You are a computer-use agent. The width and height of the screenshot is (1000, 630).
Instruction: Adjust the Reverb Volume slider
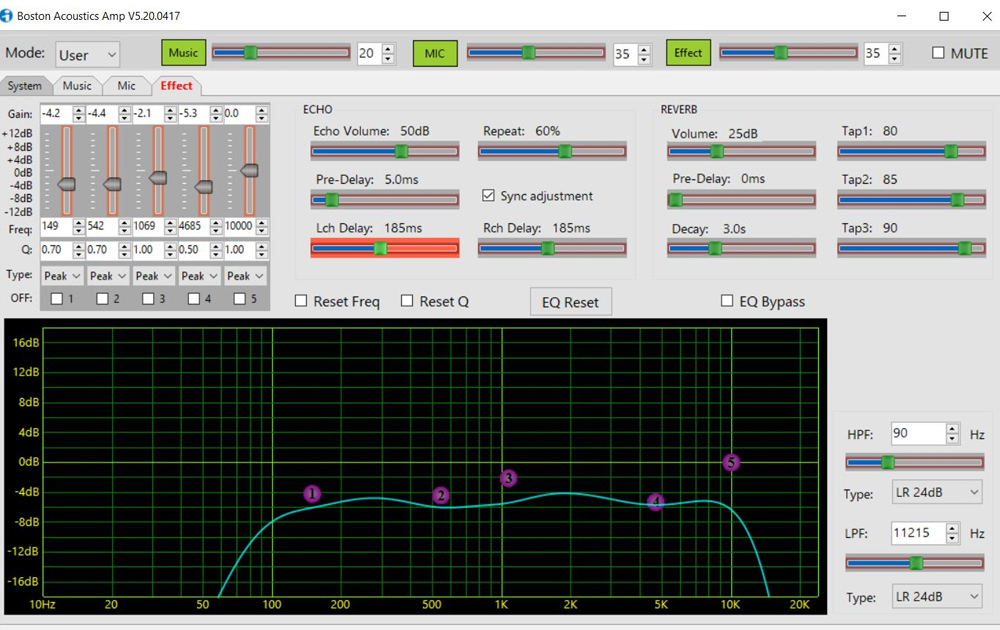point(742,151)
